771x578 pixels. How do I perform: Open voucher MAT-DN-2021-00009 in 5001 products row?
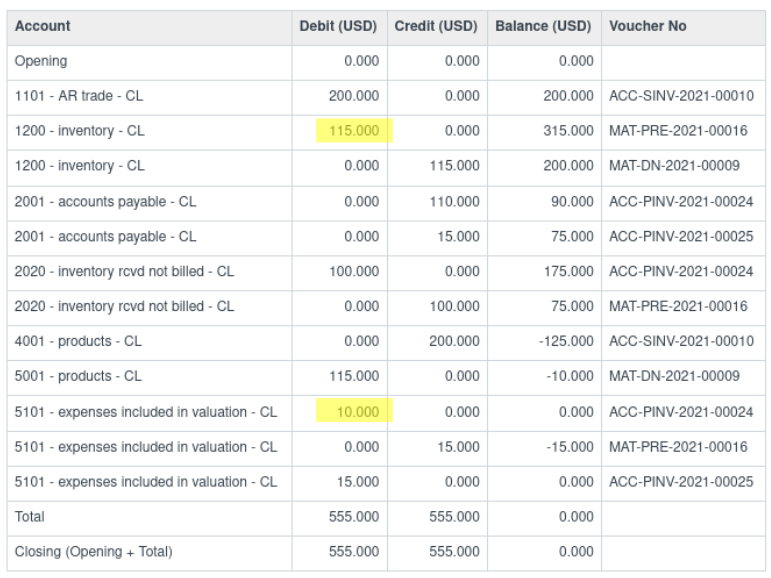[674, 376]
